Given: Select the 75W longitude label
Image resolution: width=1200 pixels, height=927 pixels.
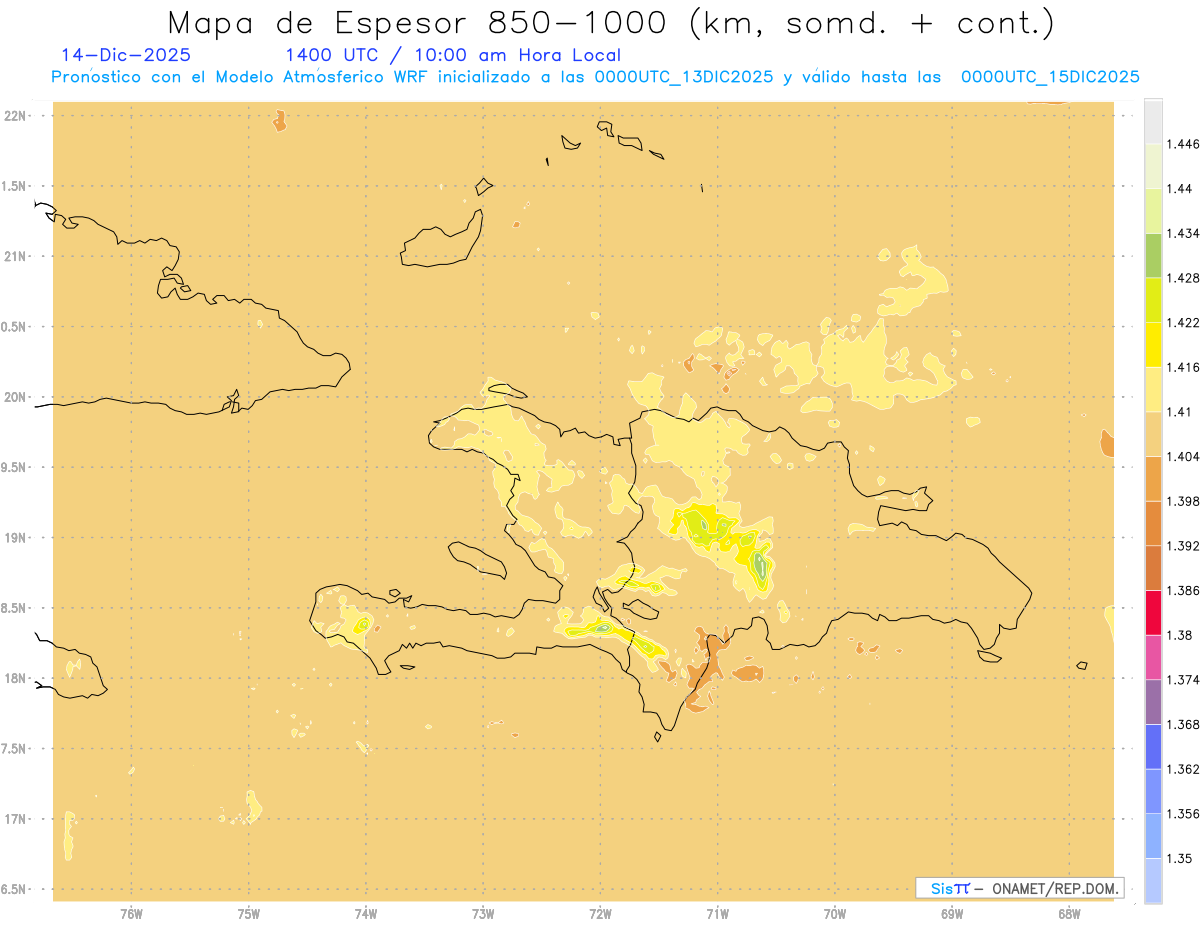Looking at the screenshot, I should click(x=249, y=913).
